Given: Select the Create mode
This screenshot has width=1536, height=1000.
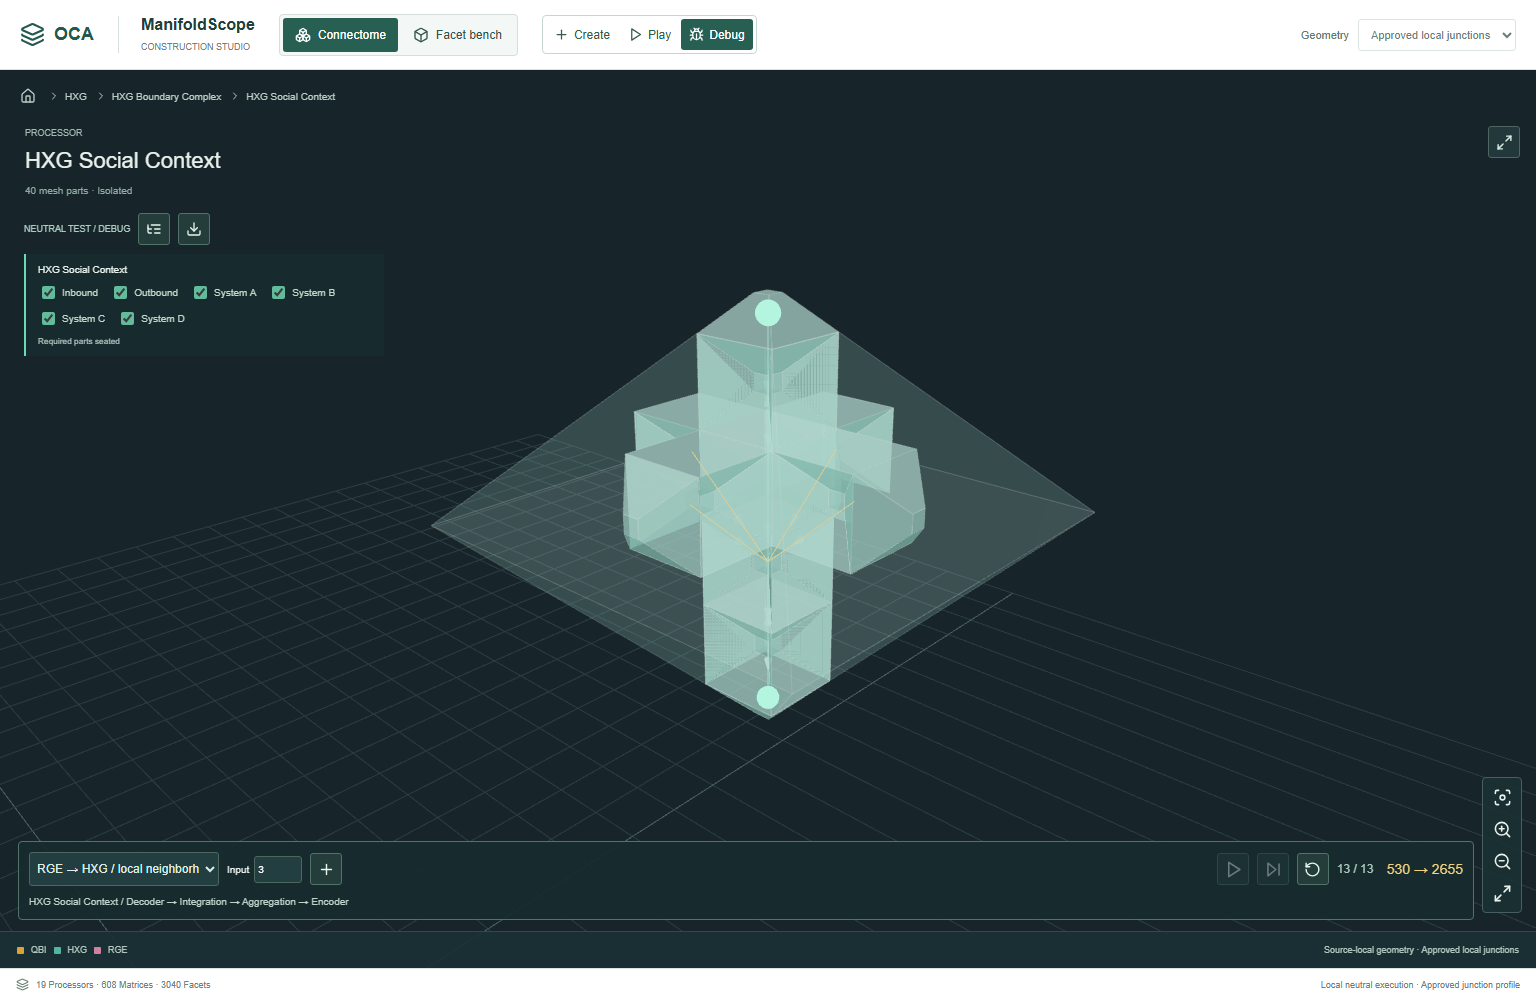Looking at the screenshot, I should 583,35.
